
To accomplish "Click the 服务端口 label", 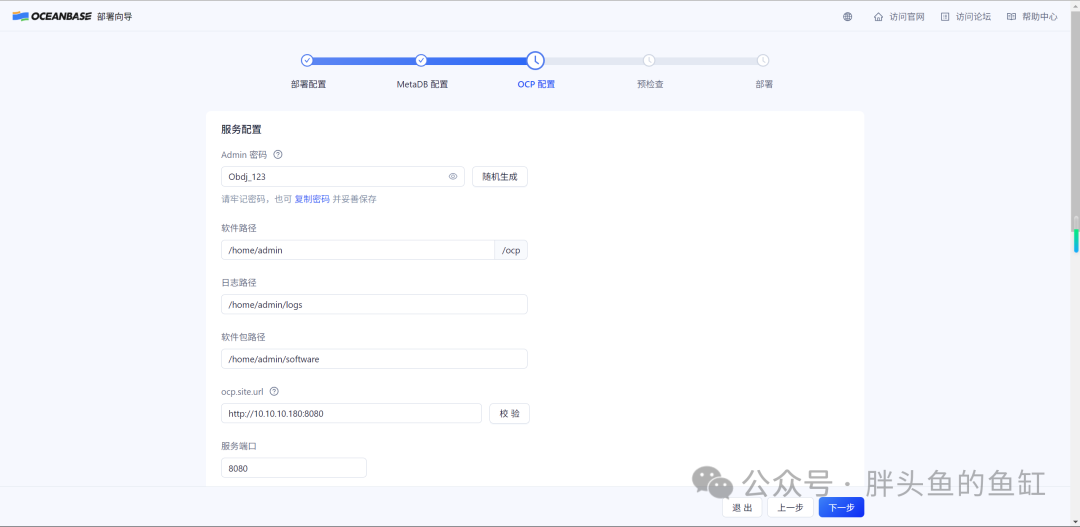I will pyautogui.click(x=238, y=446).
